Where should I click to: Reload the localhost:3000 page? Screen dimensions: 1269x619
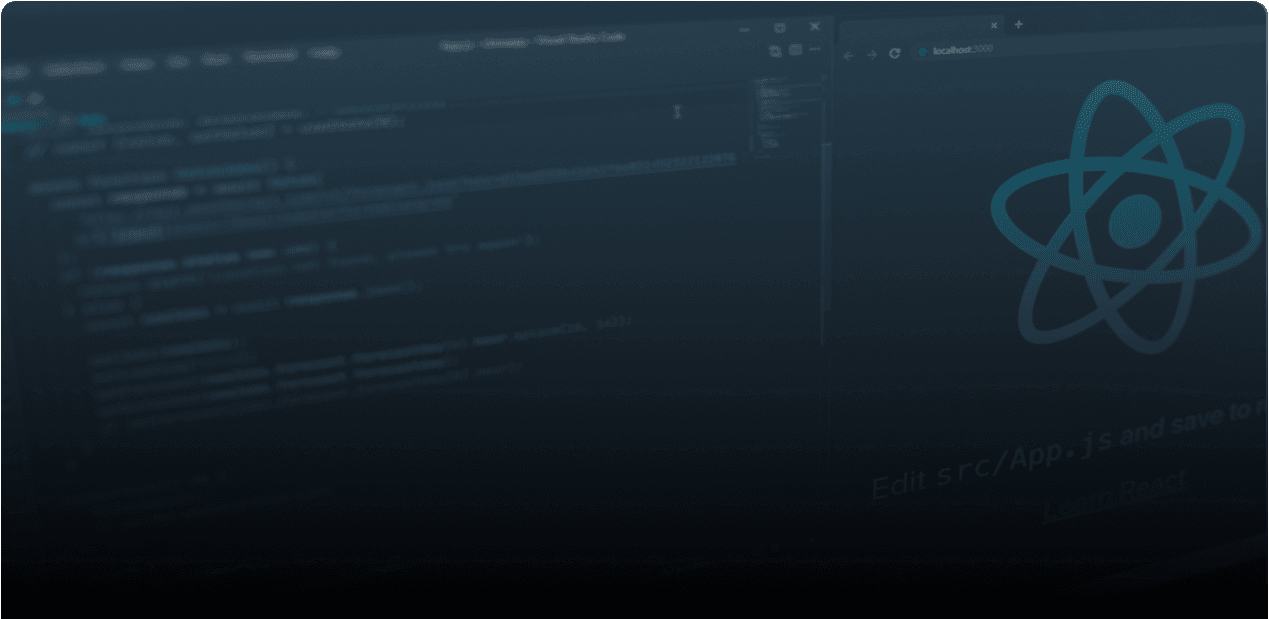tap(895, 53)
